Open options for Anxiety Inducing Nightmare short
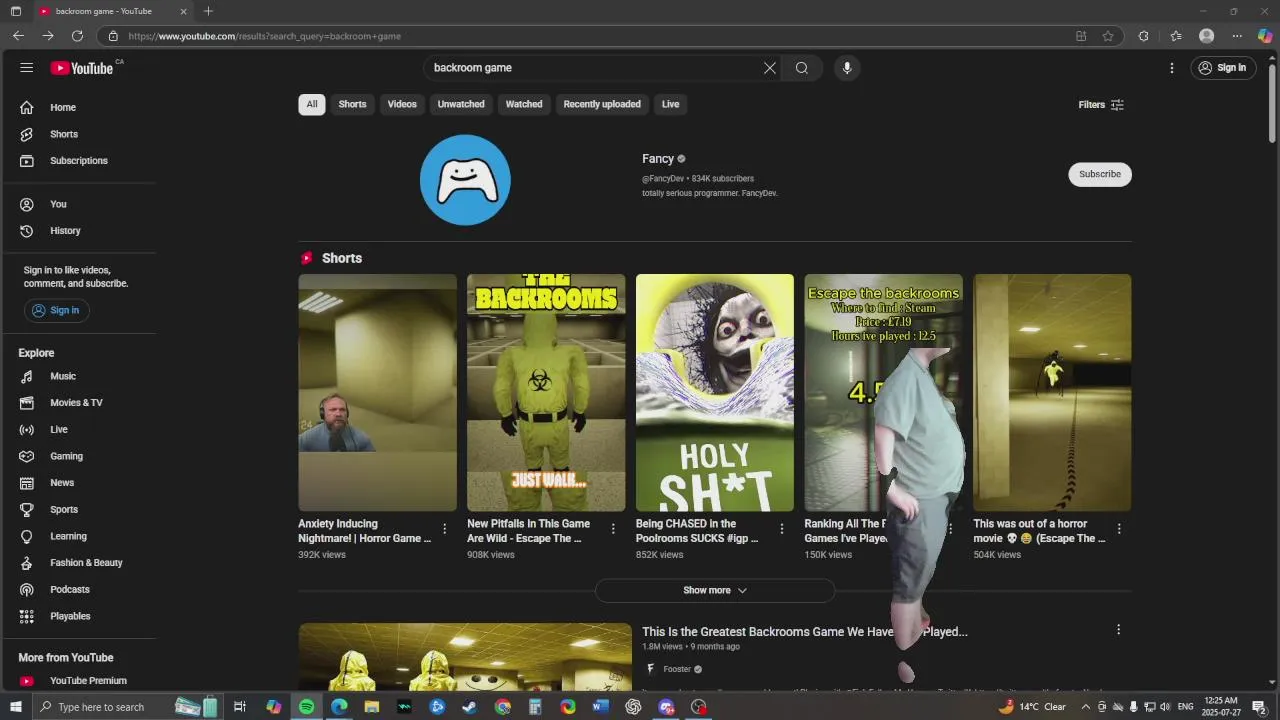The height and width of the screenshot is (720, 1280). [x=445, y=529]
